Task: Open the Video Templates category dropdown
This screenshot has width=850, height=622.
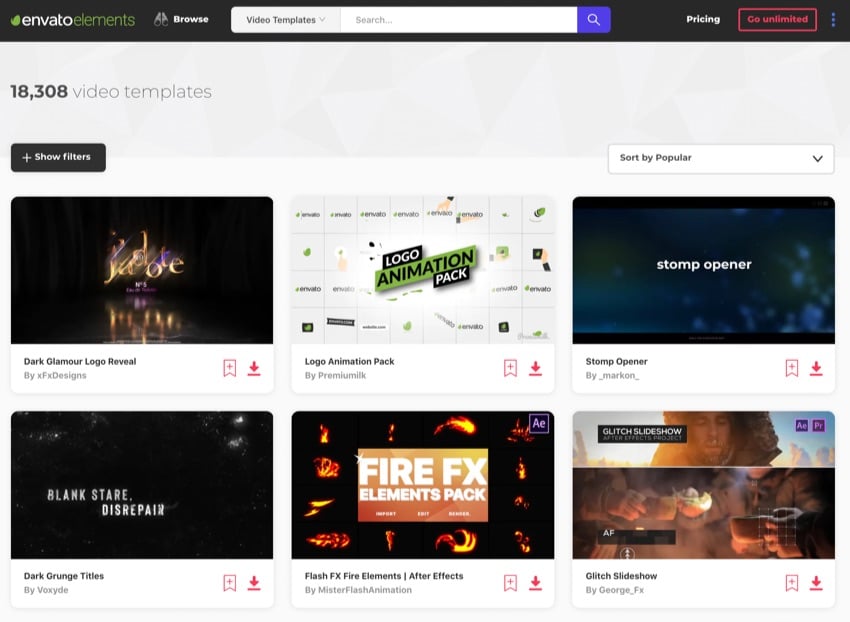Action: [x=285, y=20]
